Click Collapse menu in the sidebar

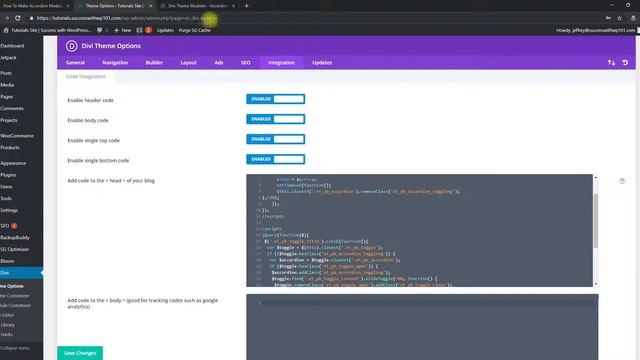(x=15, y=348)
